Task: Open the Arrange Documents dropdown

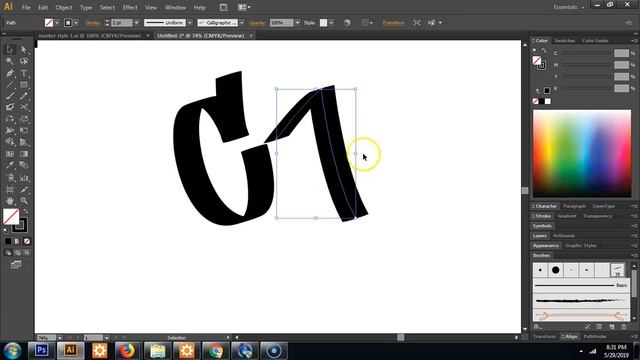Action: coord(244,7)
